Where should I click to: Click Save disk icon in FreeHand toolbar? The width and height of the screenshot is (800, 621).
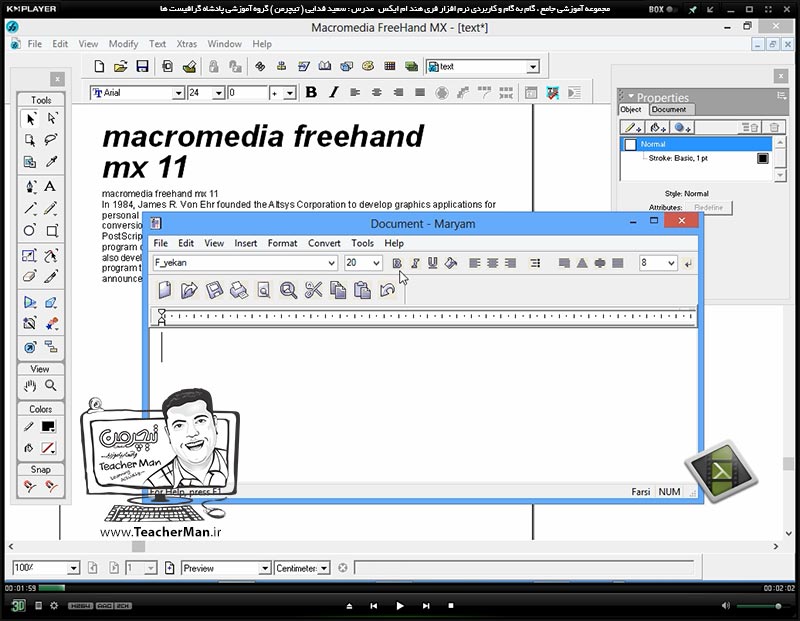142,66
